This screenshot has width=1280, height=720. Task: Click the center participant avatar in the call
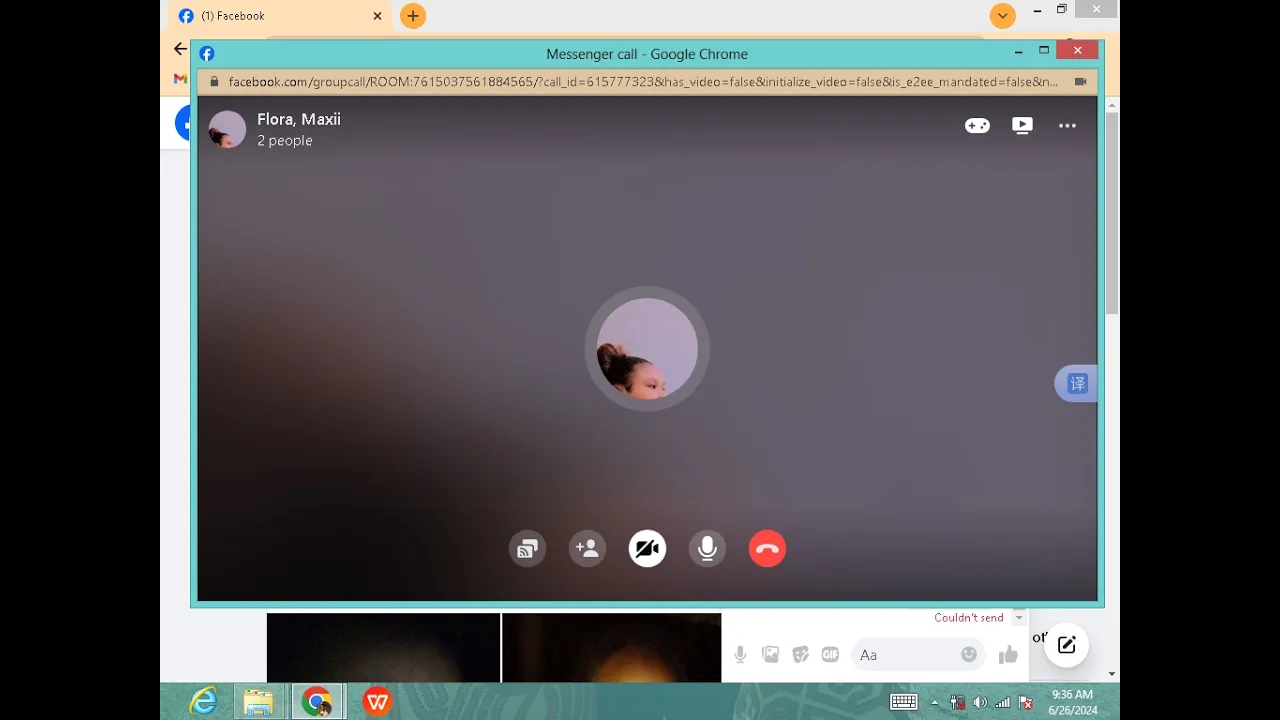[647, 349]
